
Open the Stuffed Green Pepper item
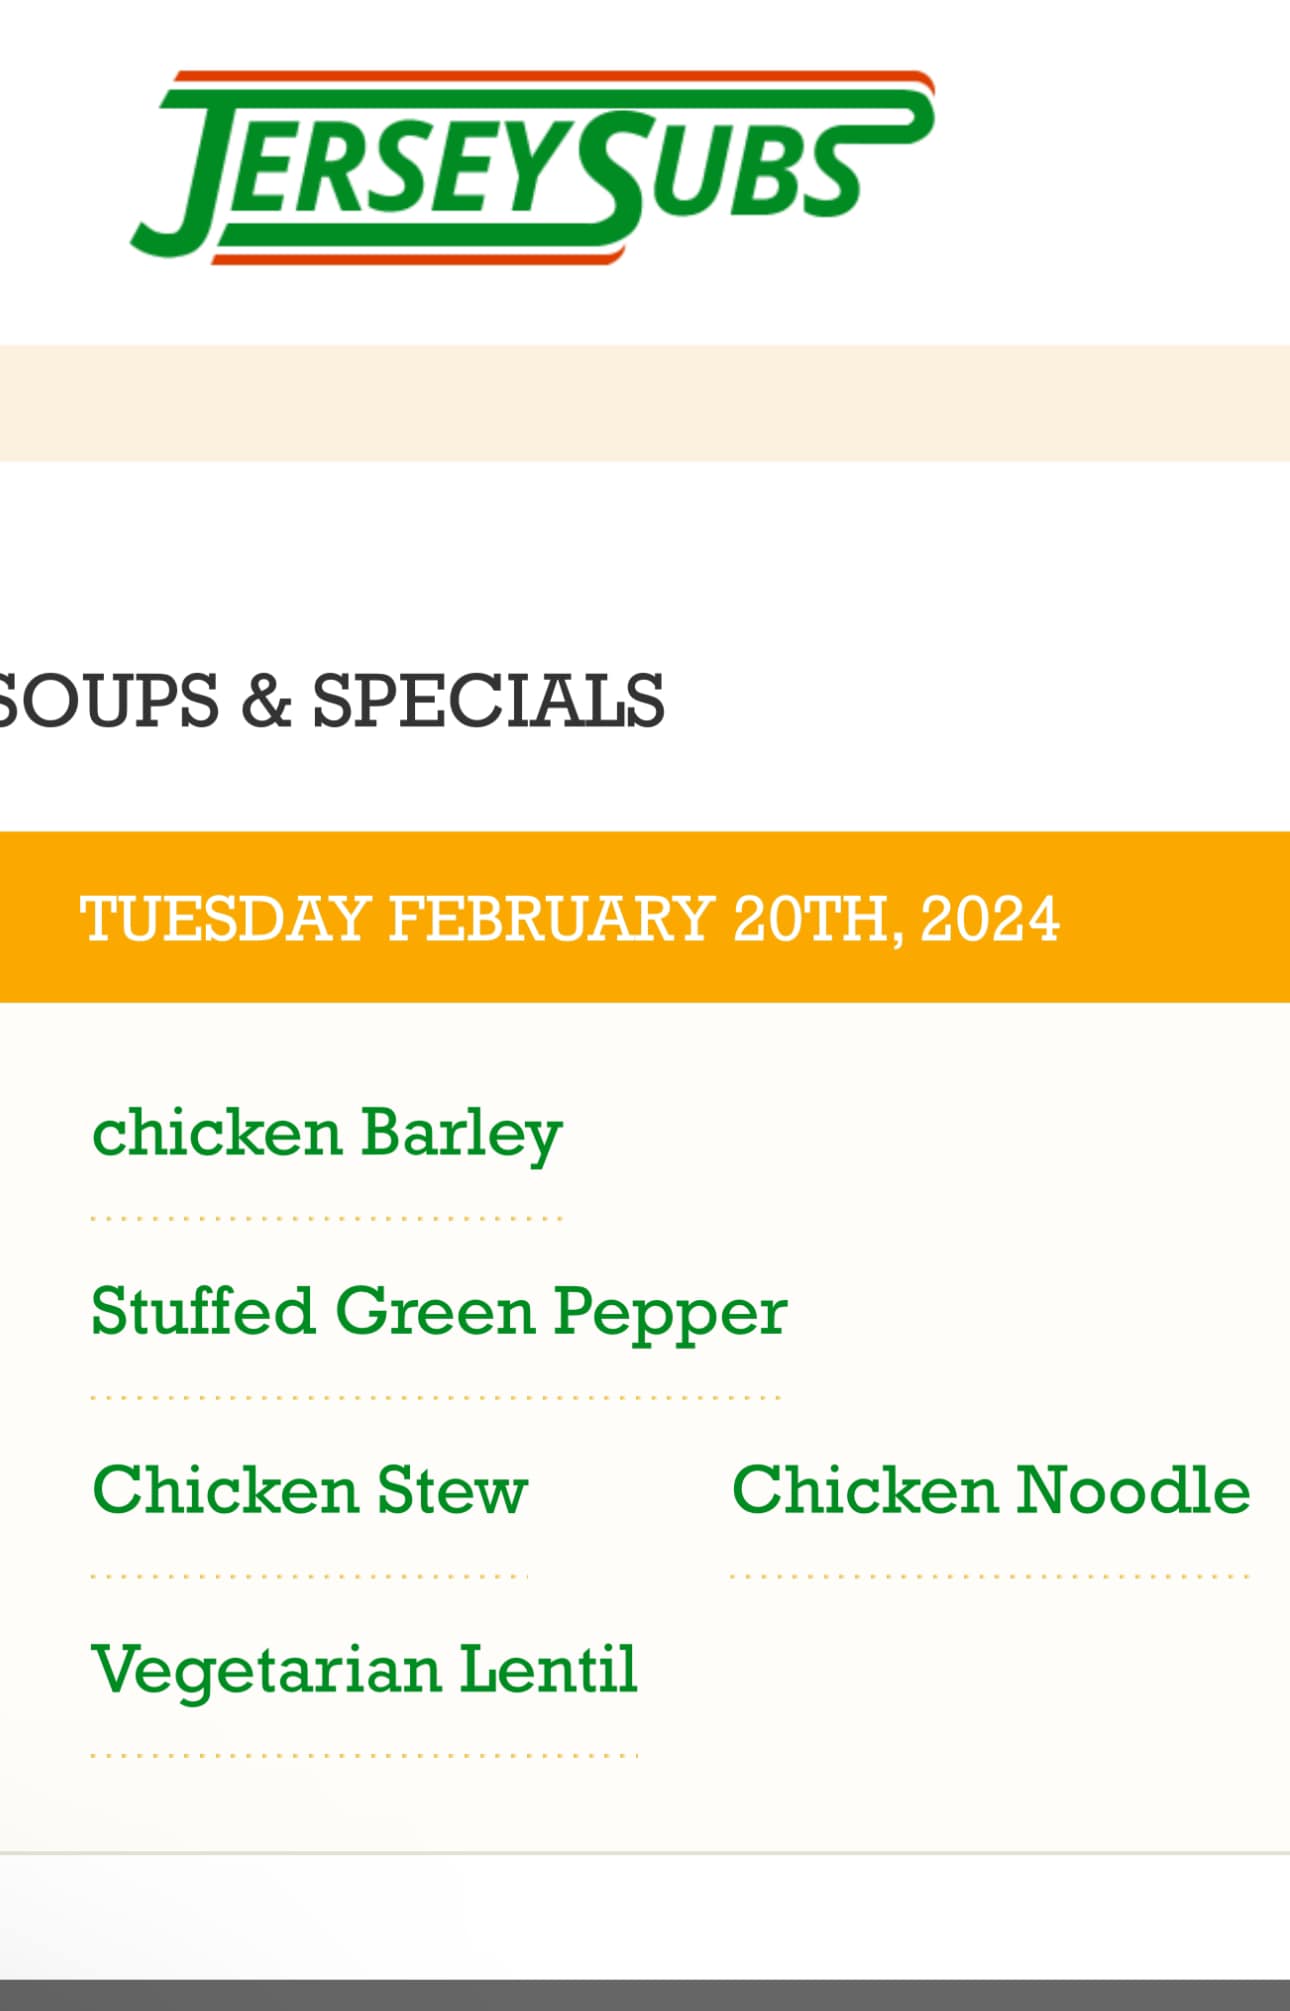coord(439,1313)
